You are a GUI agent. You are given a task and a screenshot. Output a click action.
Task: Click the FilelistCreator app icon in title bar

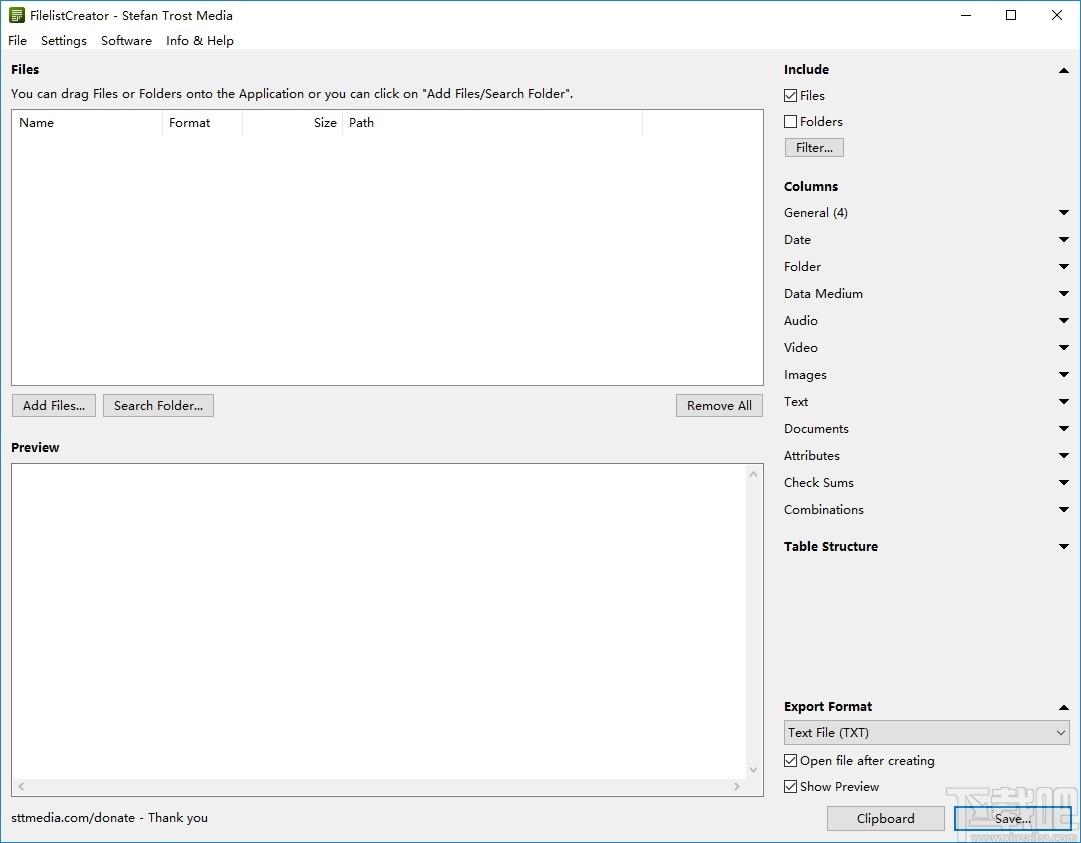pyautogui.click(x=17, y=15)
